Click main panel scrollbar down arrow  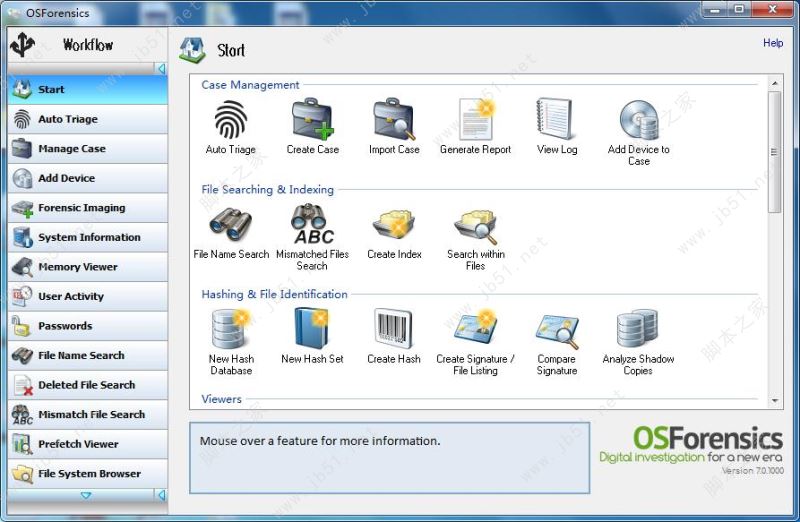tap(775, 401)
